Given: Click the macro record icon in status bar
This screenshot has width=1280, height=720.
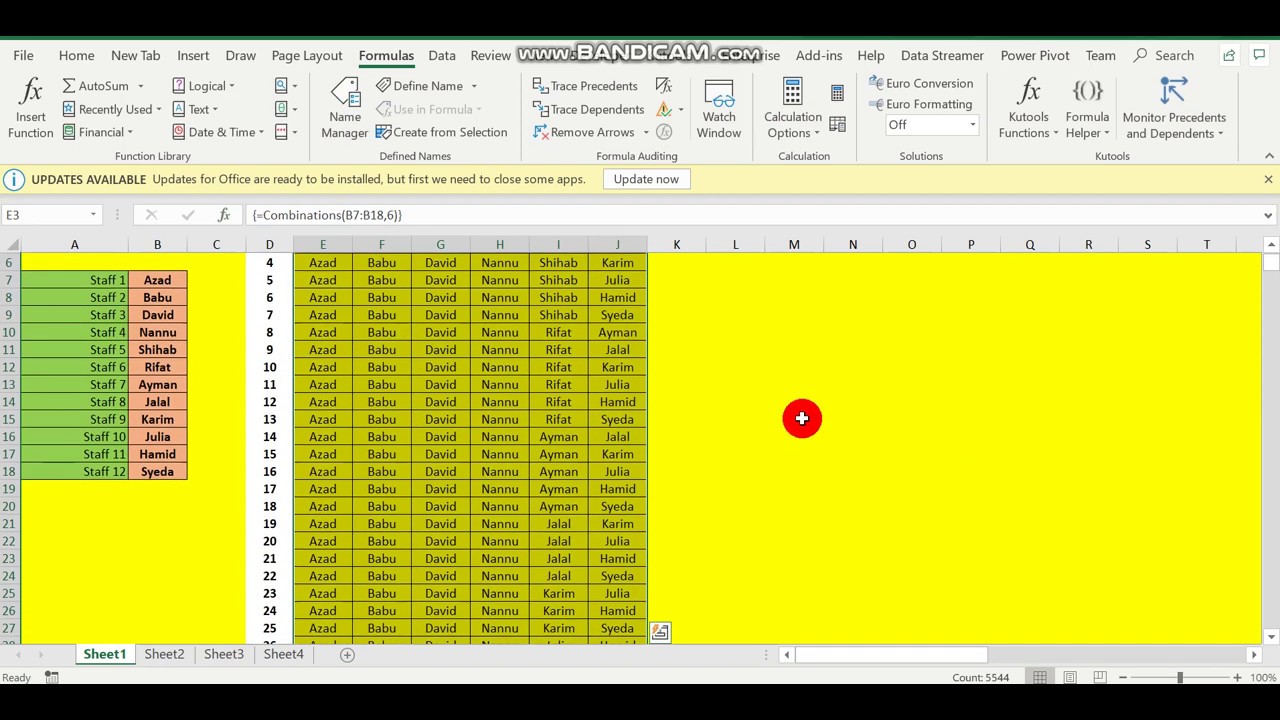Looking at the screenshot, I should (51, 677).
